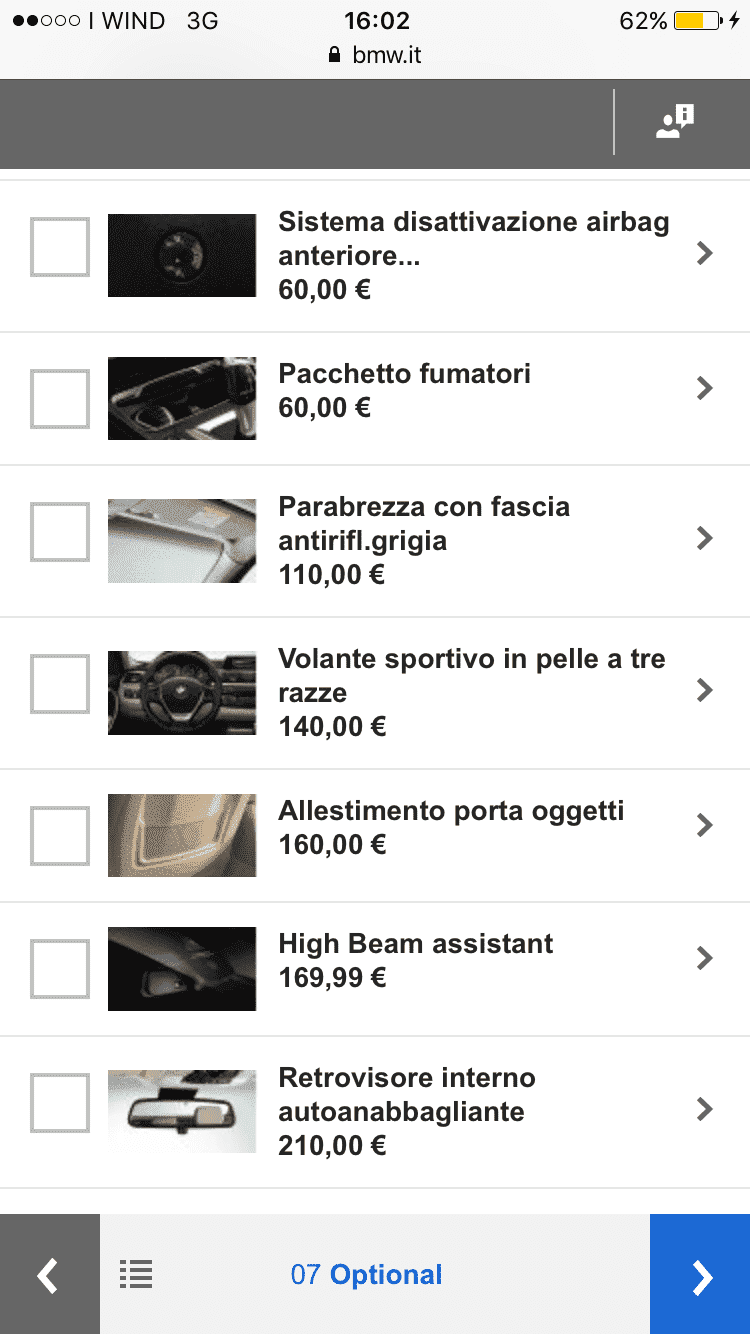
Task: Select the Pacchetto fumatori checkbox
Action: [60, 398]
